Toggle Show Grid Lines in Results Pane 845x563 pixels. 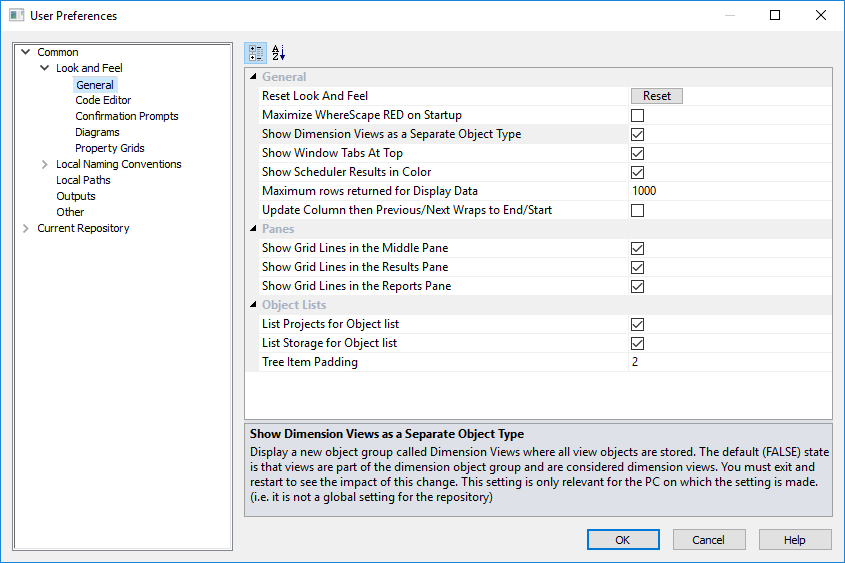click(x=637, y=267)
